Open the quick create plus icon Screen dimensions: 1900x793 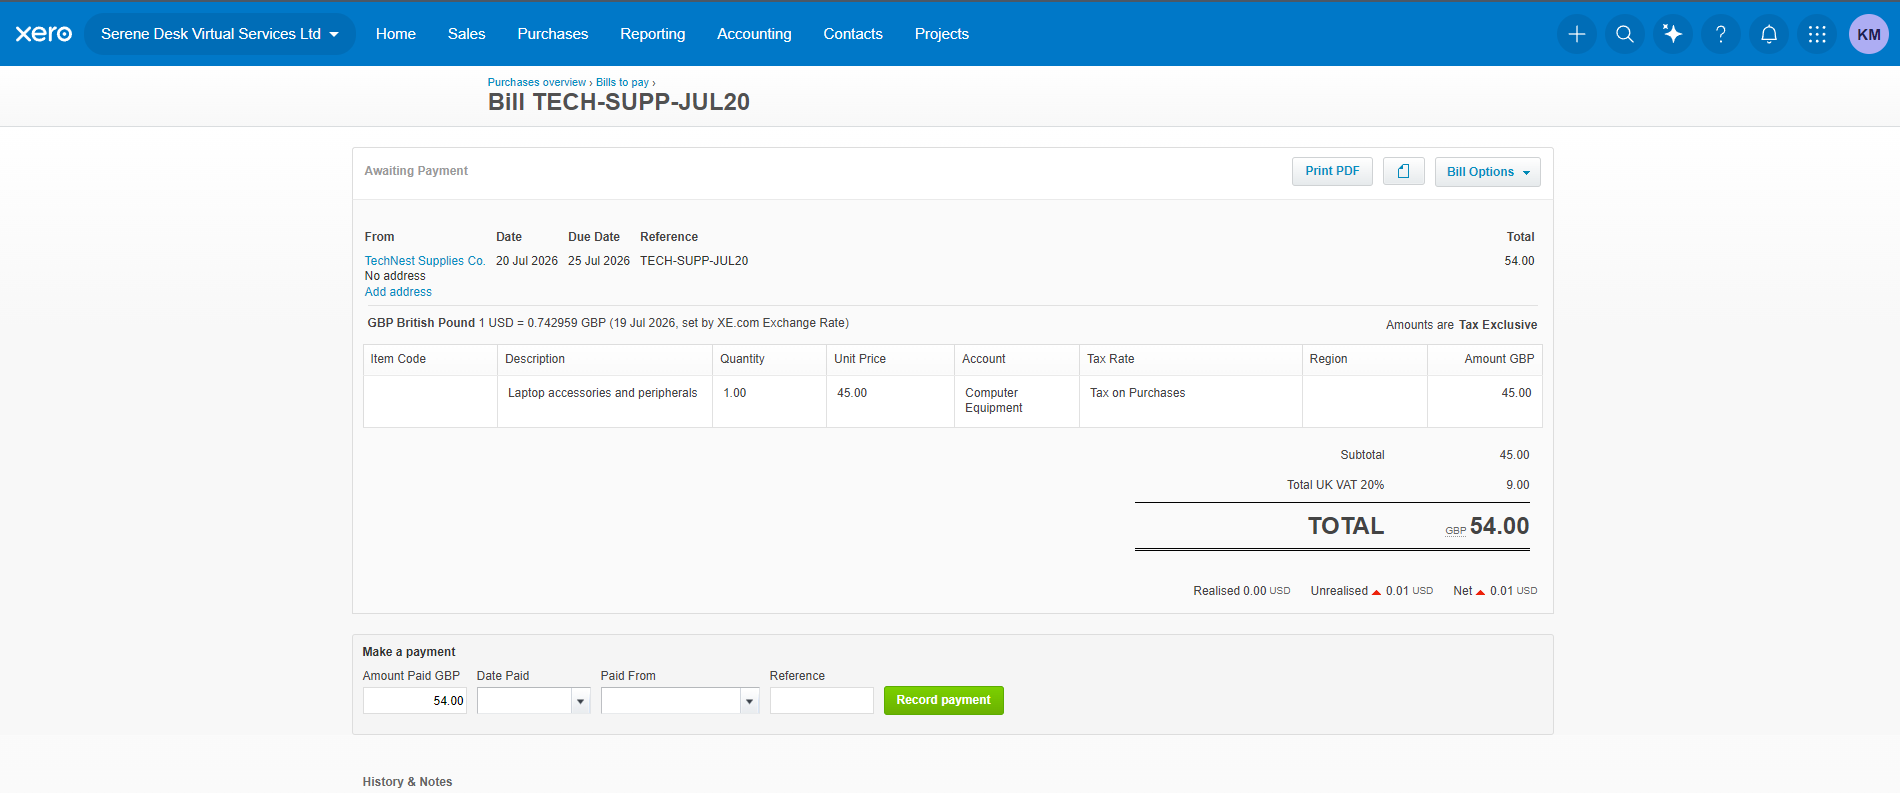coord(1577,34)
